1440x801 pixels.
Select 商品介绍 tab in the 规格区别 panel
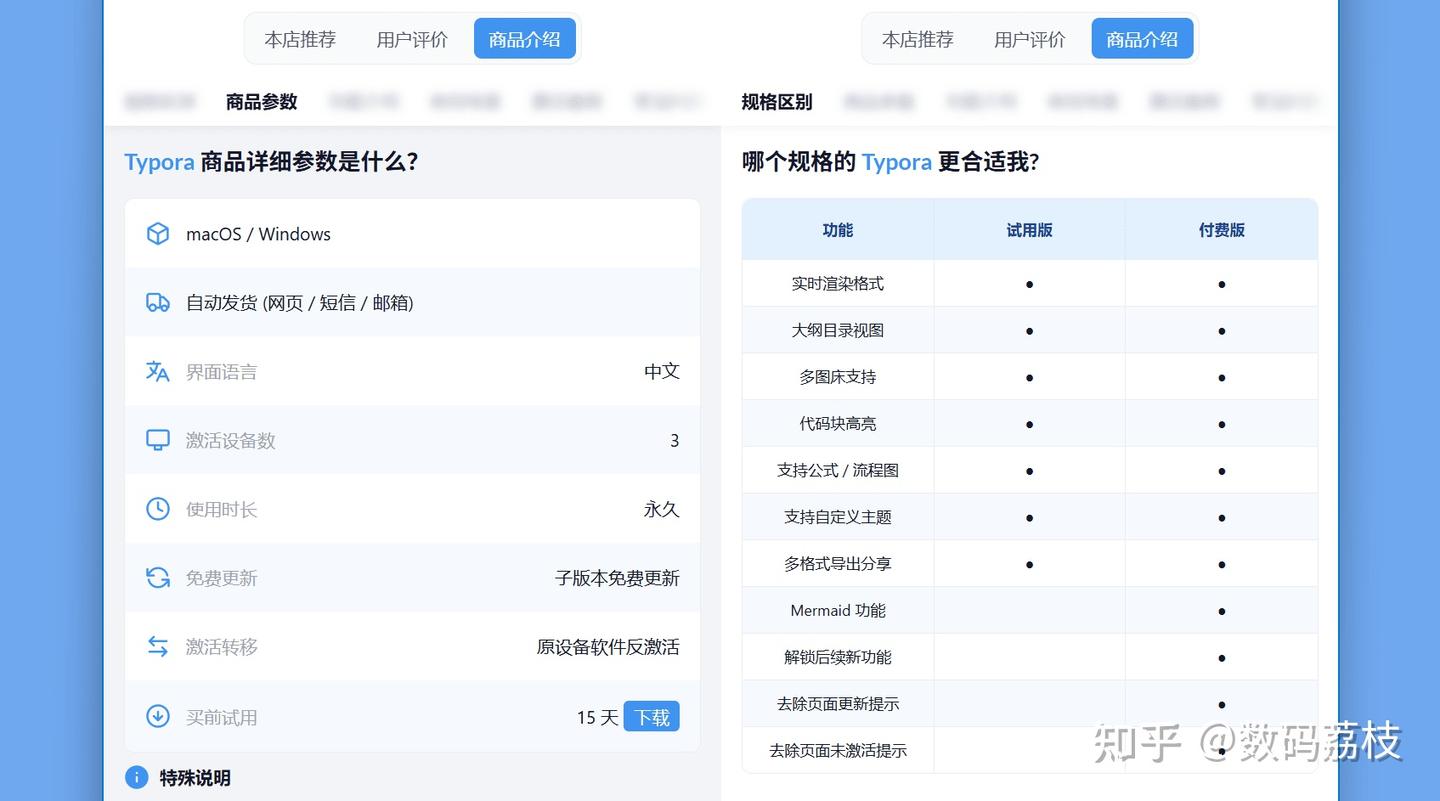click(x=1142, y=39)
